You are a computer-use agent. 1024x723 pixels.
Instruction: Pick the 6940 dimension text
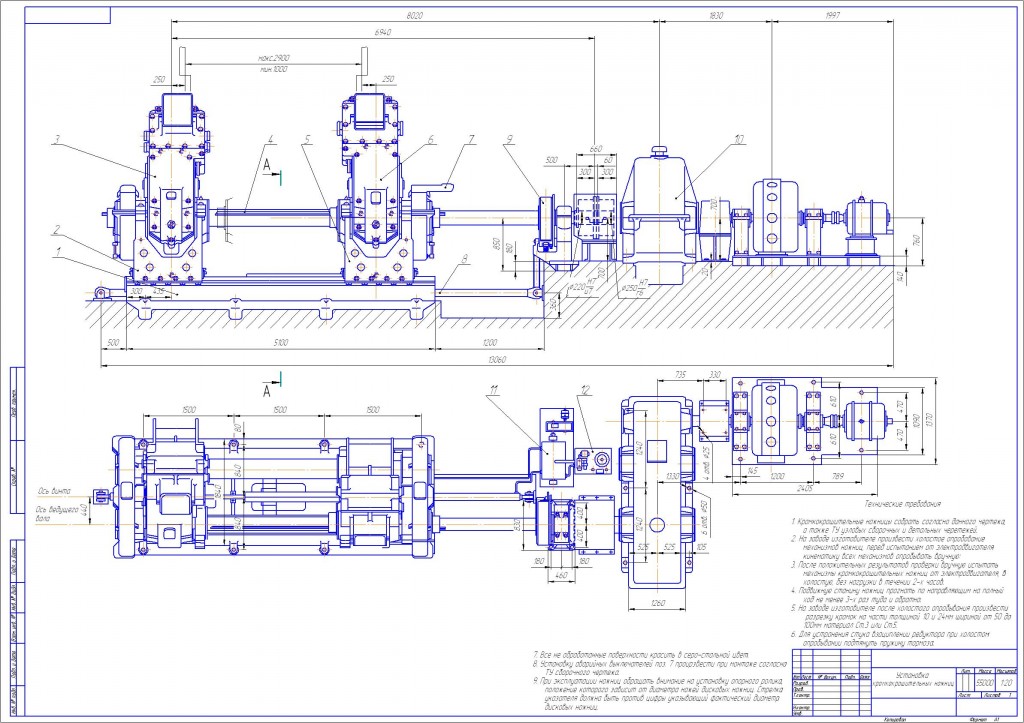[x=383, y=32]
